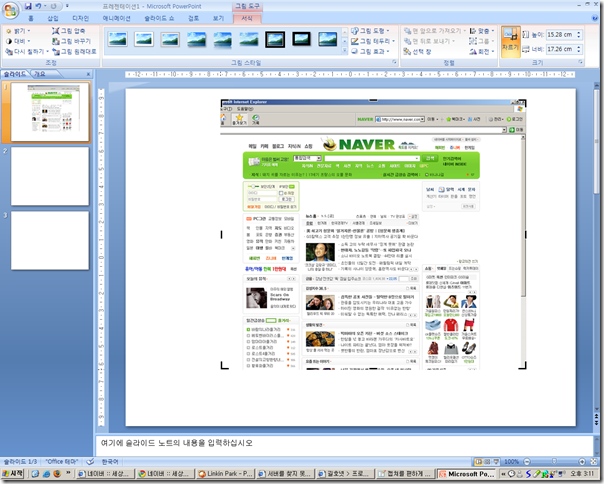Click 맨 앞으로 가져오기 bring to front
The height and width of the screenshot is (484, 604).
point(435,30)
